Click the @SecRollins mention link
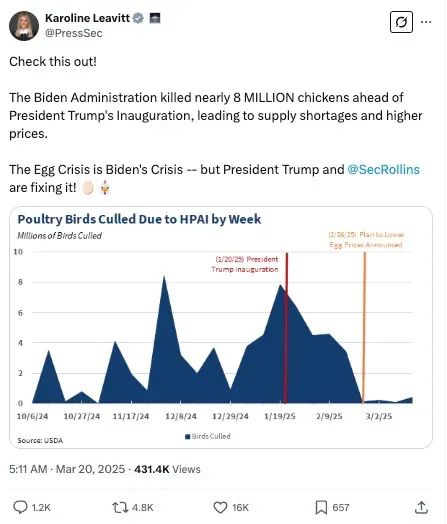The height and width of the screenshot is (524, 447). tap(384, 169)
